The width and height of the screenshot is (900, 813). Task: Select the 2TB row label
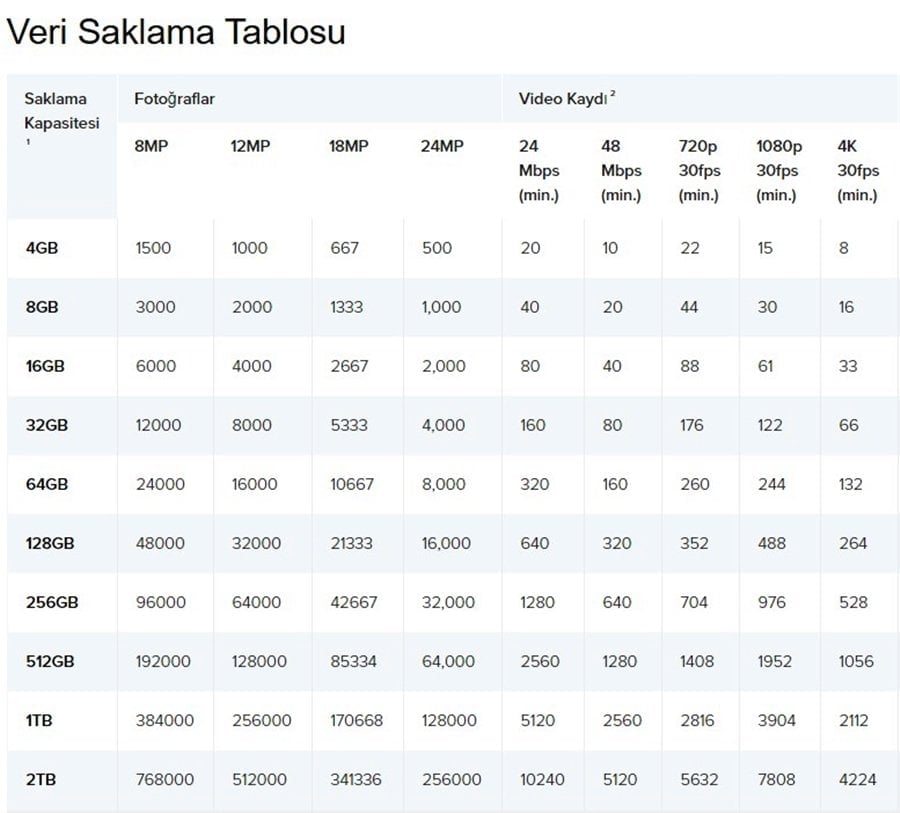41,779
